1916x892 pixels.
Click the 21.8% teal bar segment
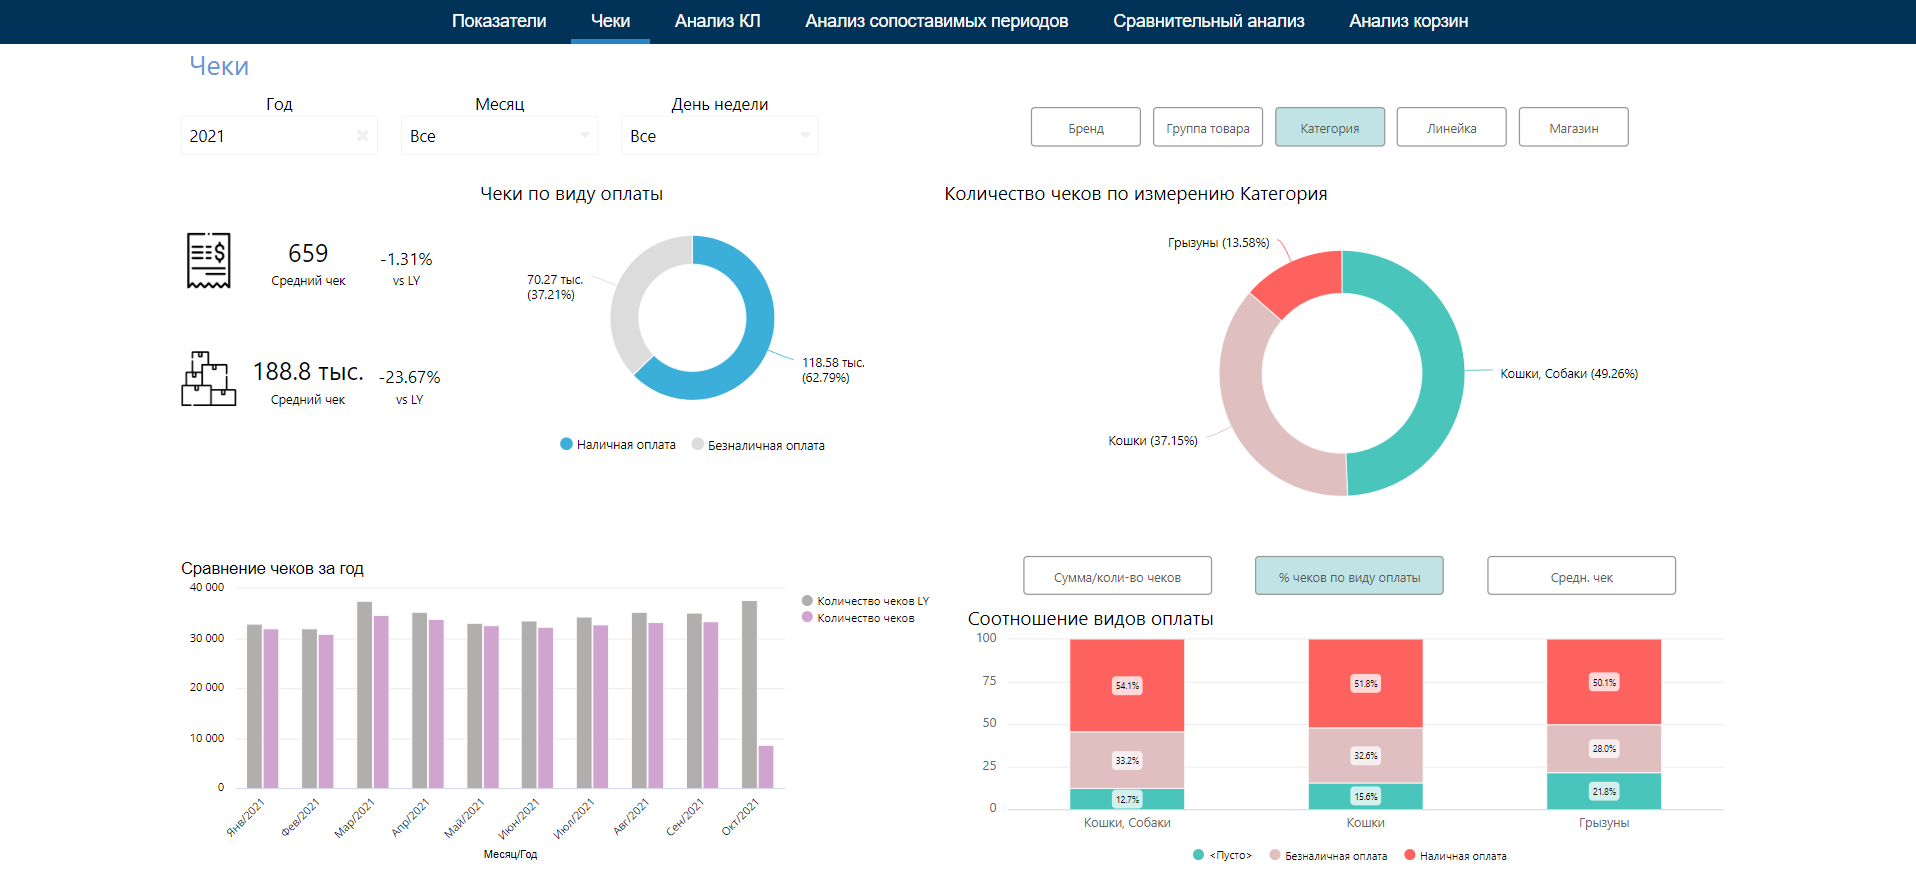[x=1604, y=791]
